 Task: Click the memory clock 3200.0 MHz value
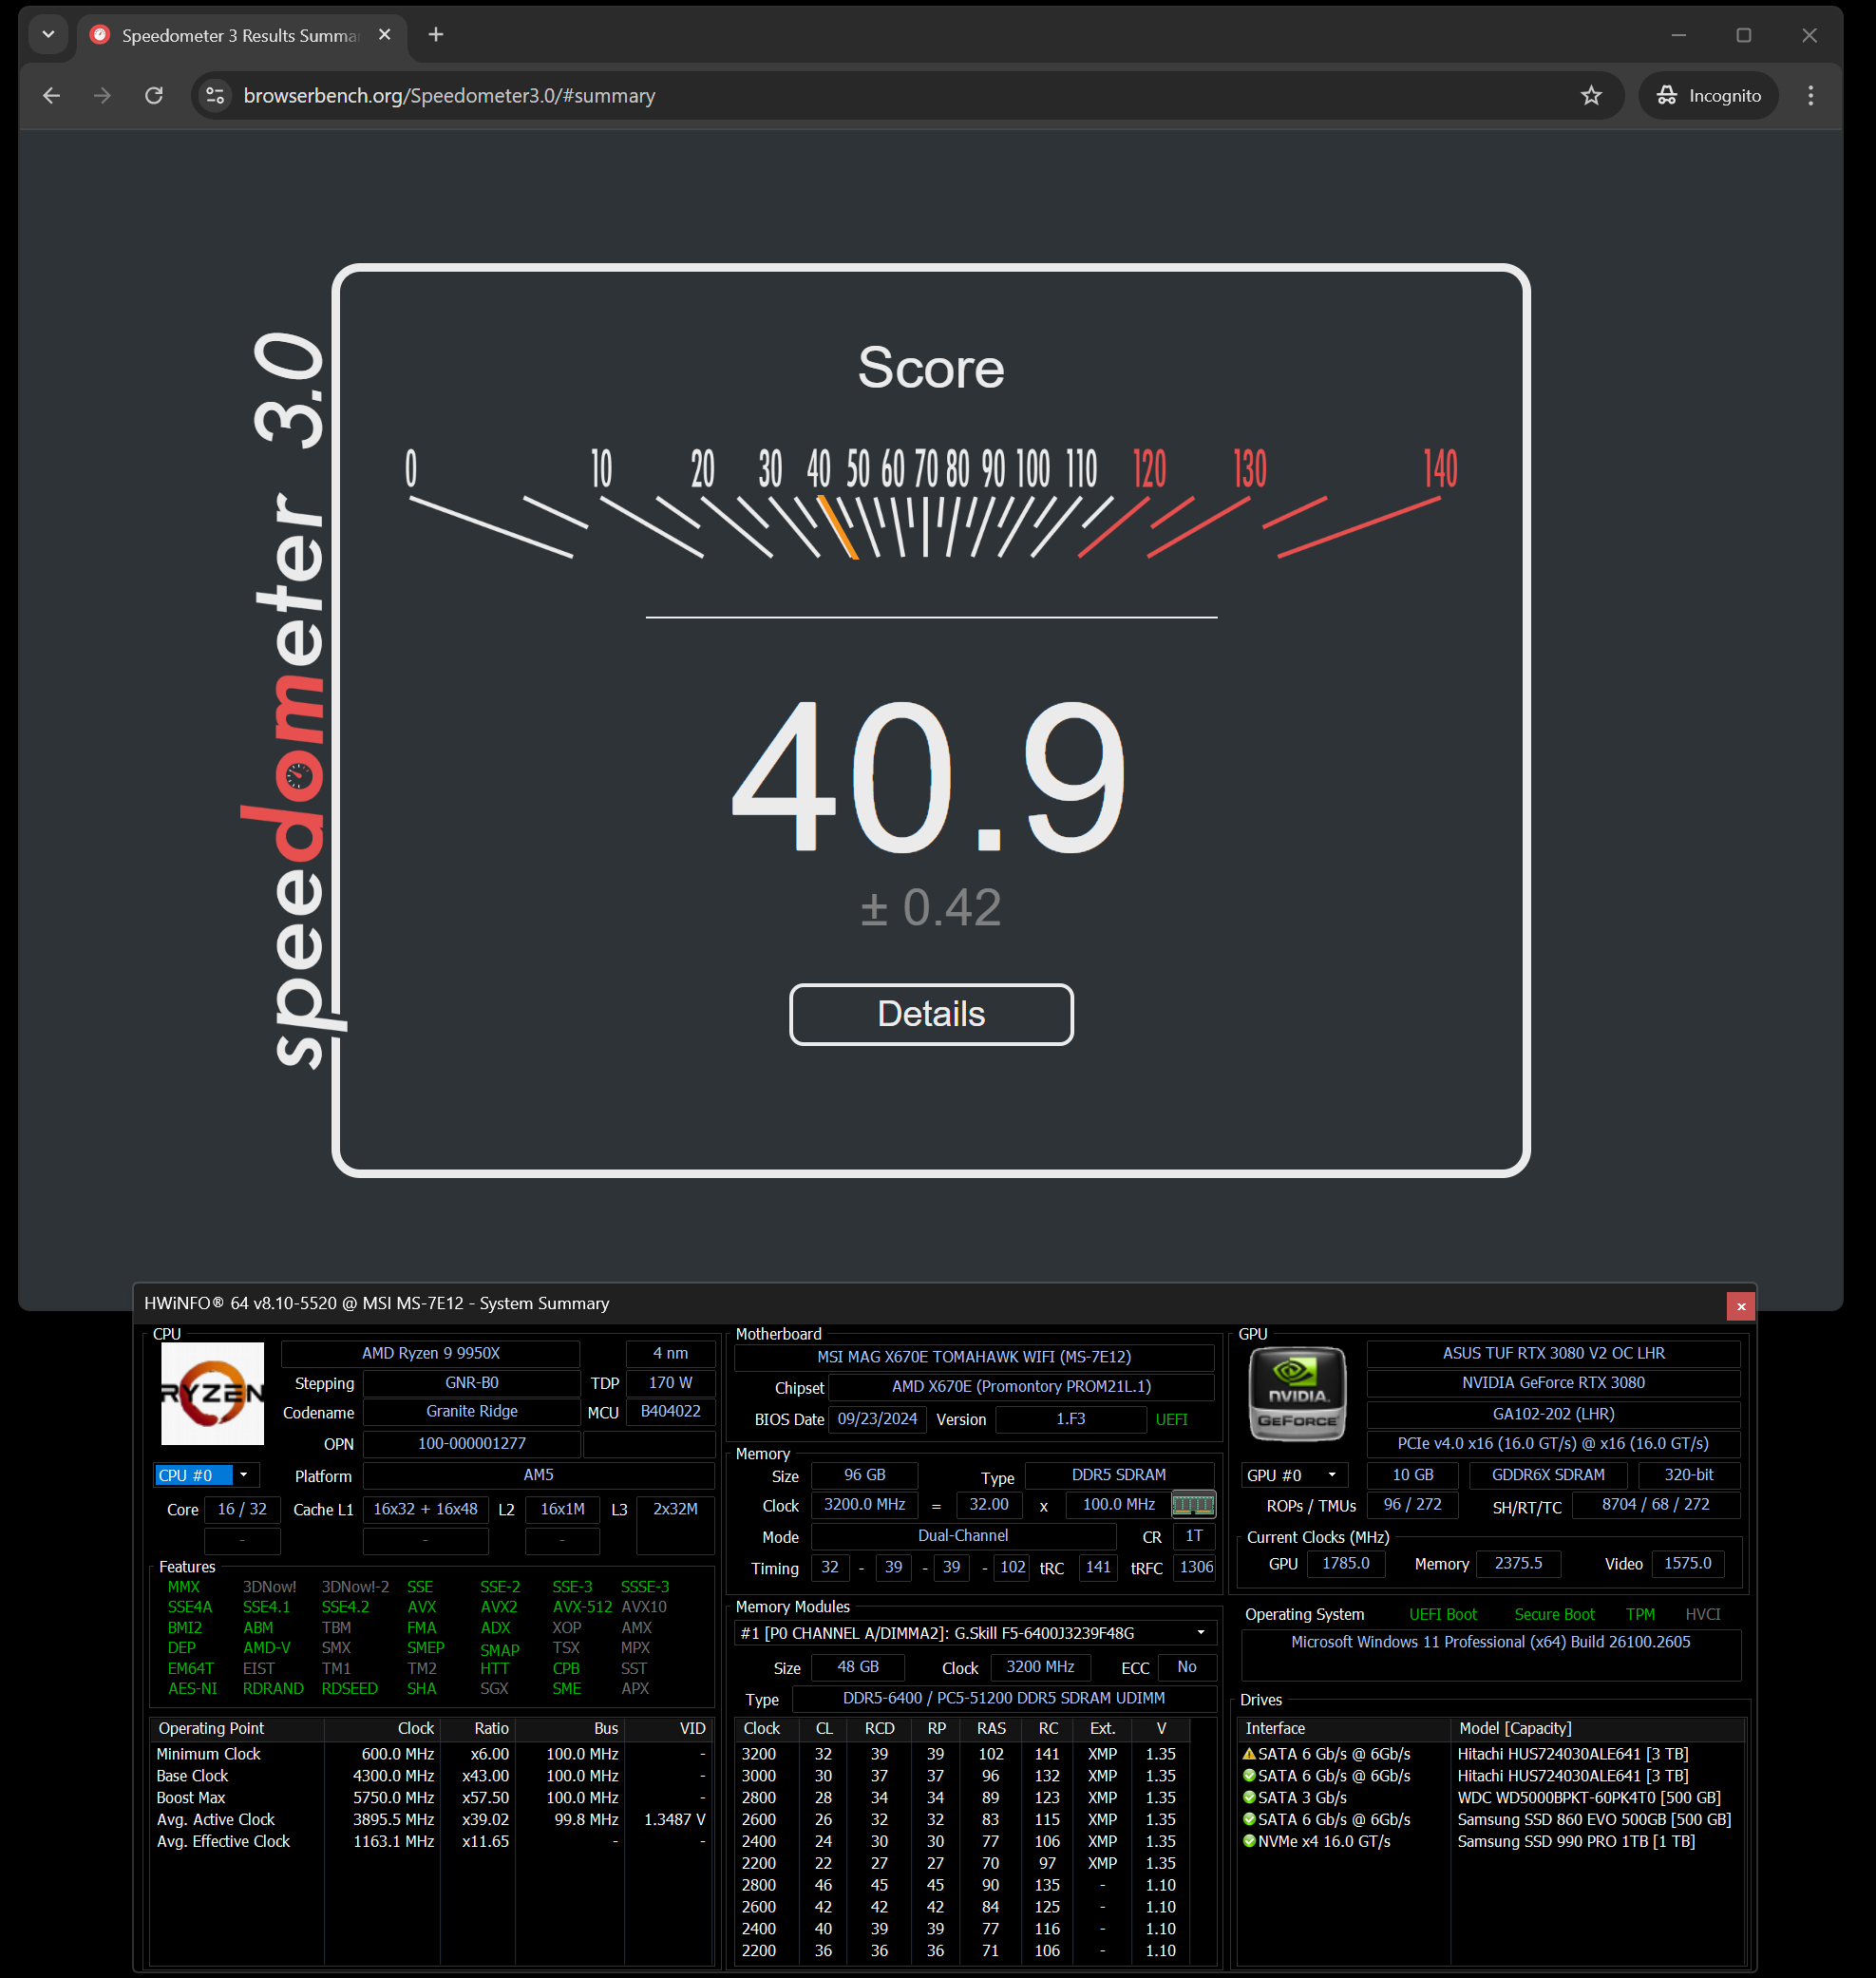(864, 1504)
